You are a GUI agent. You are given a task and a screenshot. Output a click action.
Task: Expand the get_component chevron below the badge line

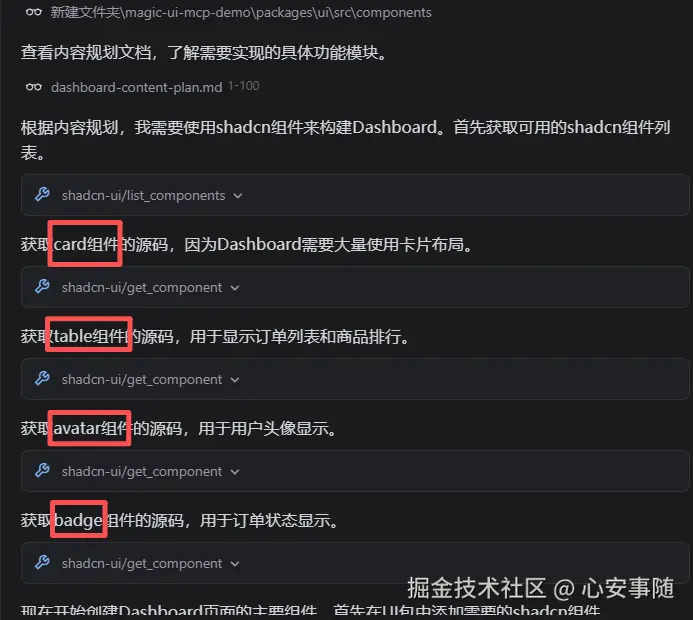coord(235,564)
